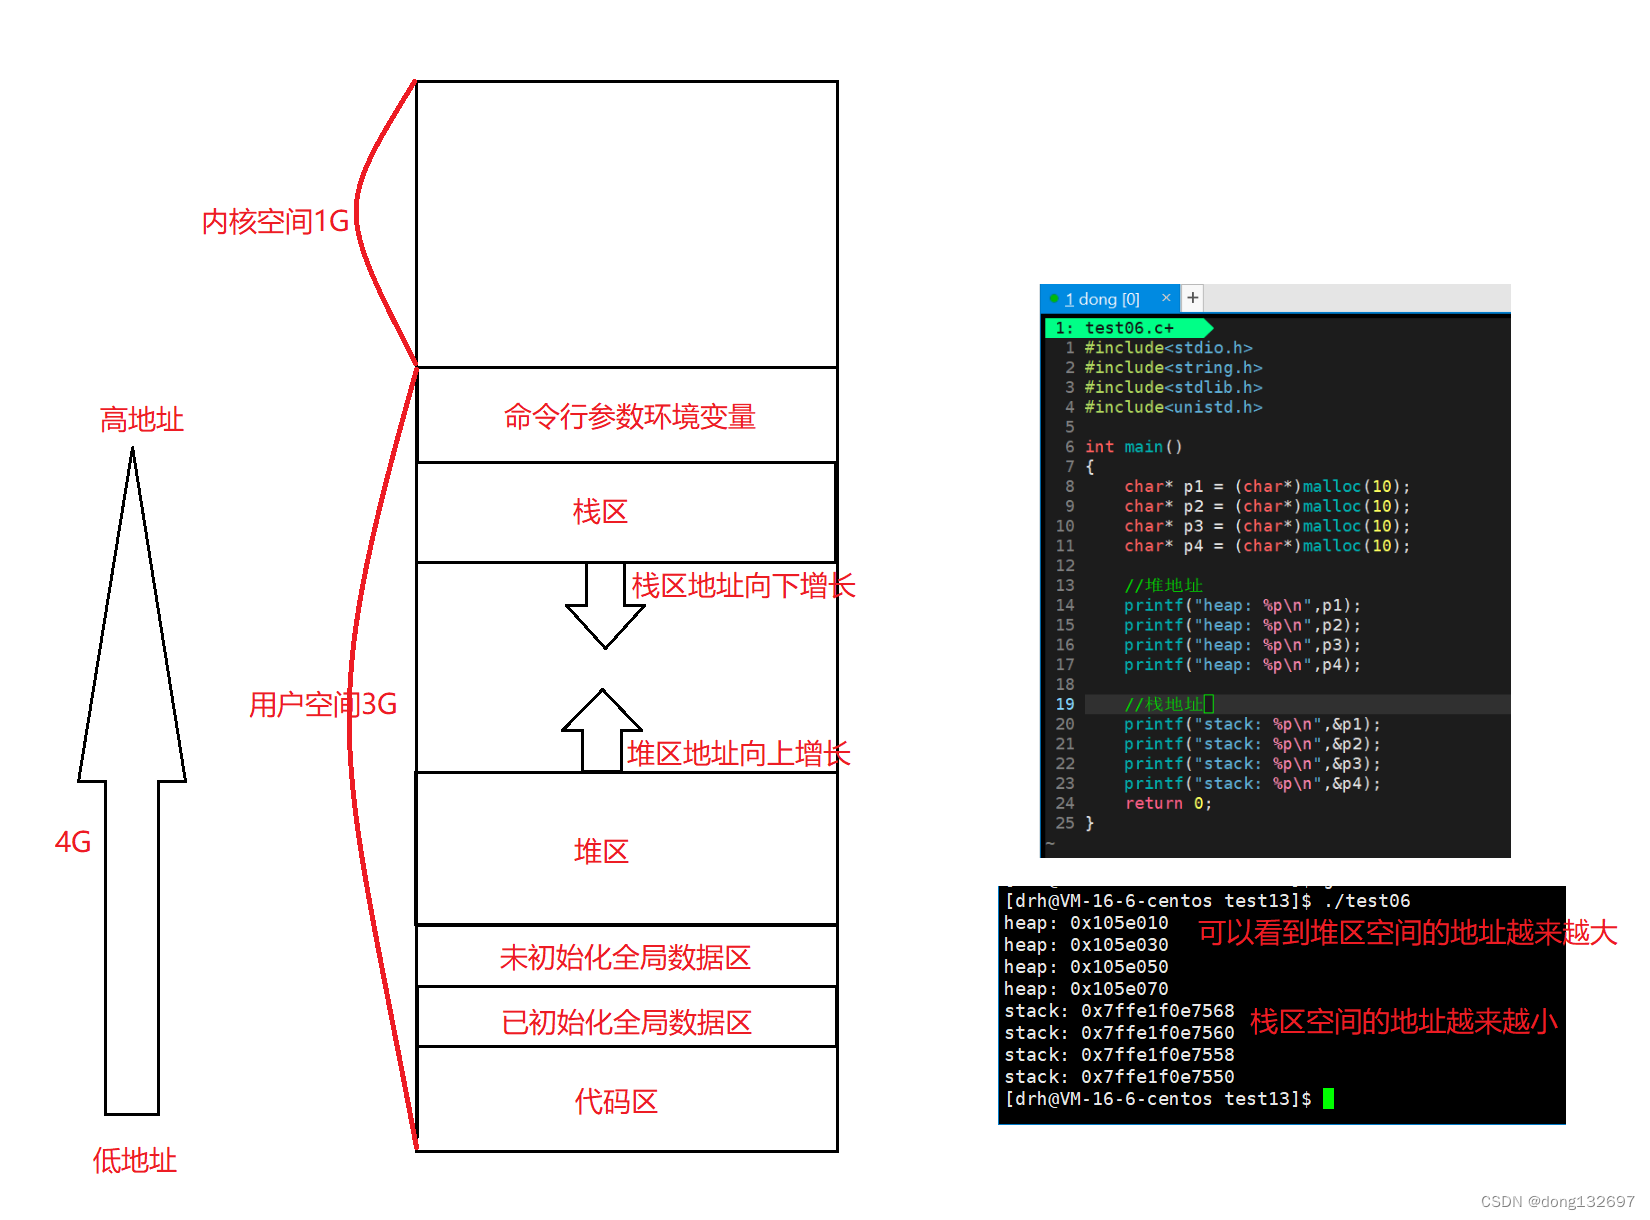This screenshot has width=1650, height=1220.
Task: Click the 'return 0;' code line
Action: coord(1168,804)
